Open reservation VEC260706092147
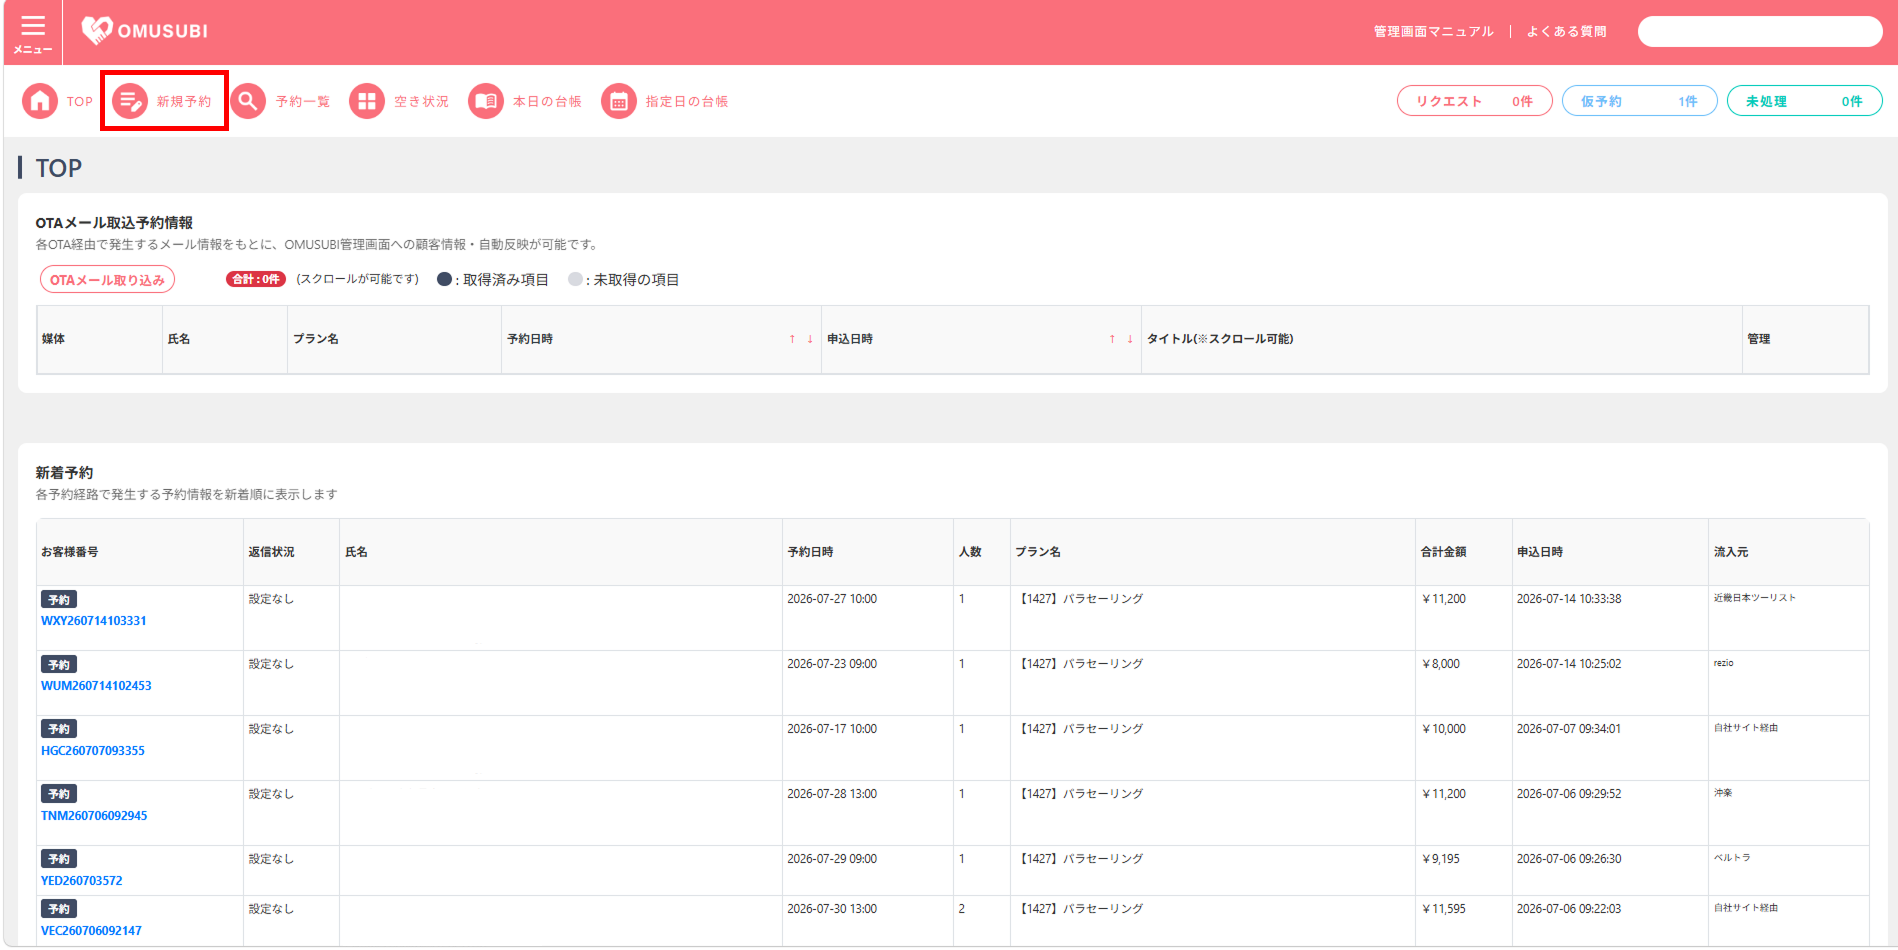 pyautogui.click(x=91, y=931)
